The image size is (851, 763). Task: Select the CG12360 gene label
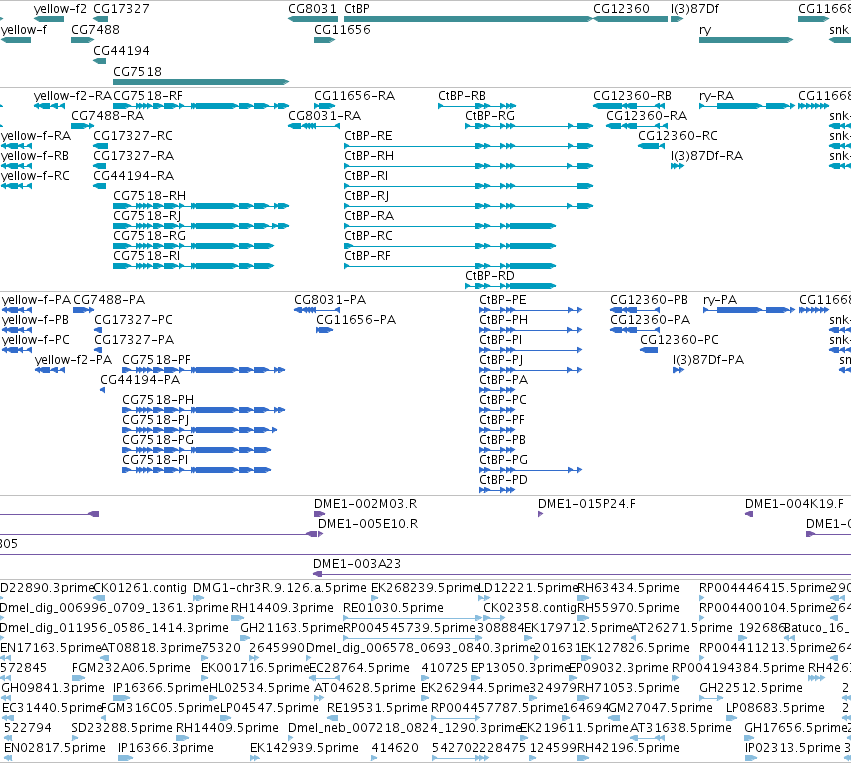[x=621, y=9]
